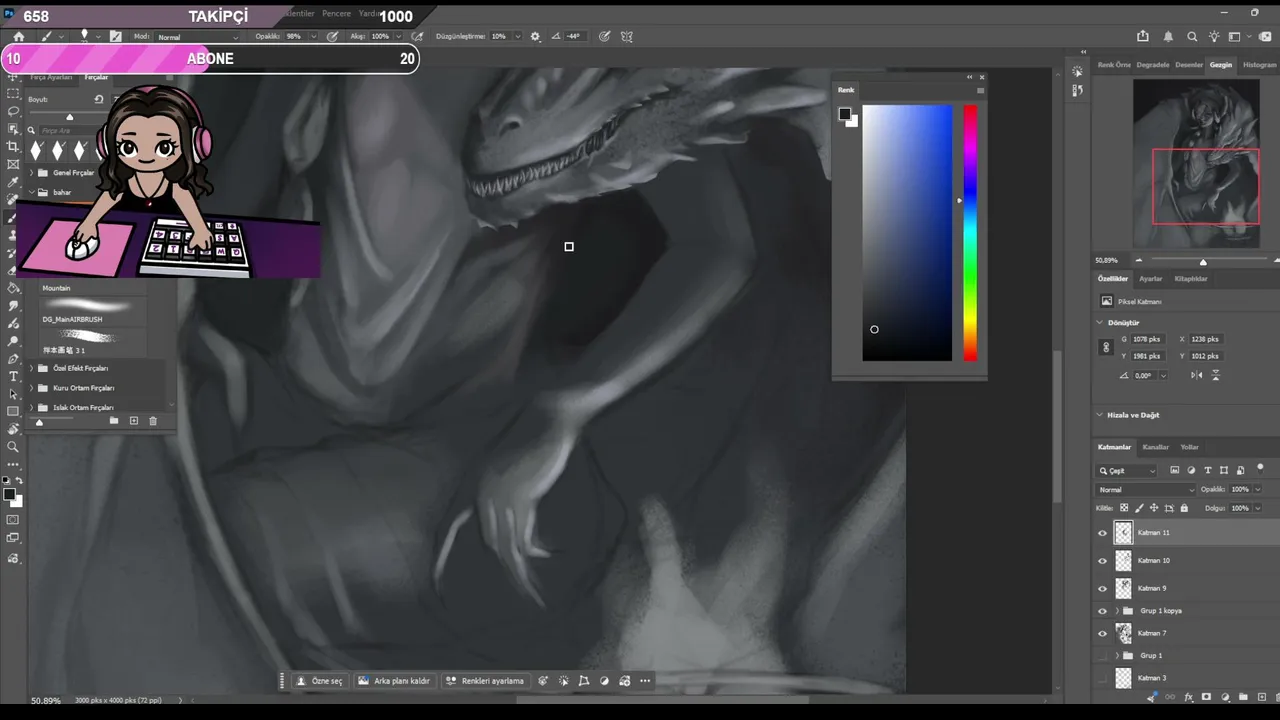Expand the Özel Efekt Fırçaları folder
Screen dimensions: 1280x720
(31, 368)
